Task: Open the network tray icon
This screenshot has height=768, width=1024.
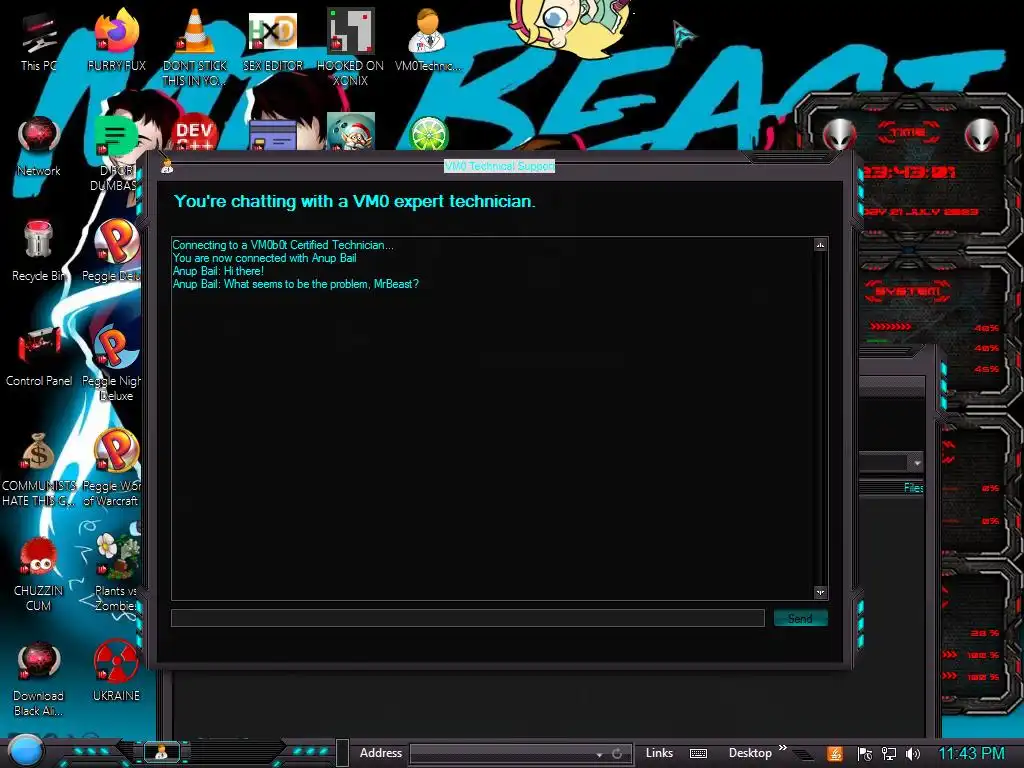Action: tap(889, 754)
